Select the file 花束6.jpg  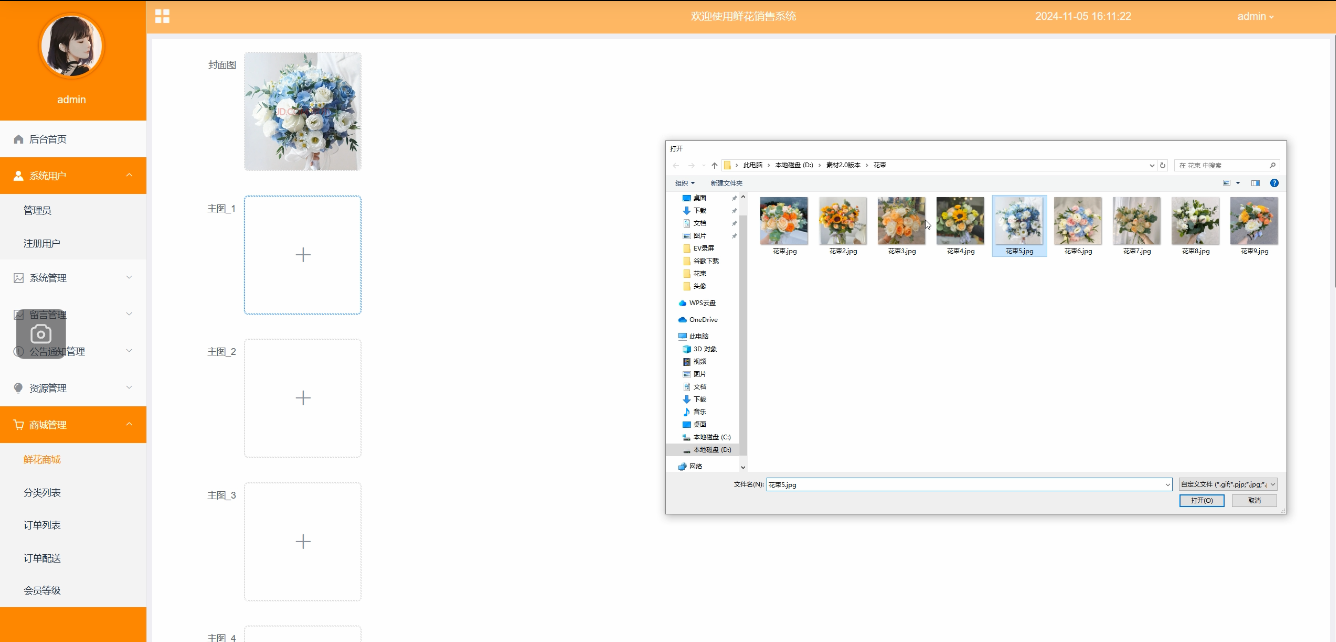tap(1078, 226)
